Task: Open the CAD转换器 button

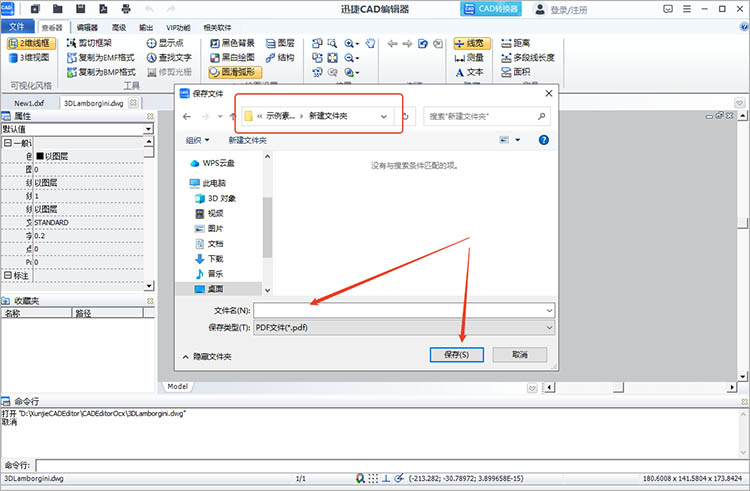Action: tap(491, 9)
